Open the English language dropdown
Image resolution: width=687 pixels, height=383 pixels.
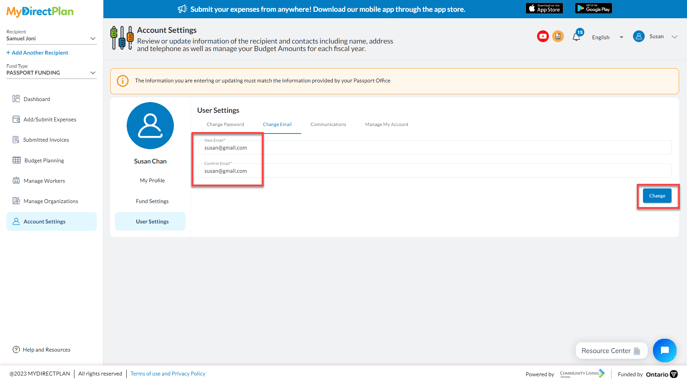coord(607,37)
